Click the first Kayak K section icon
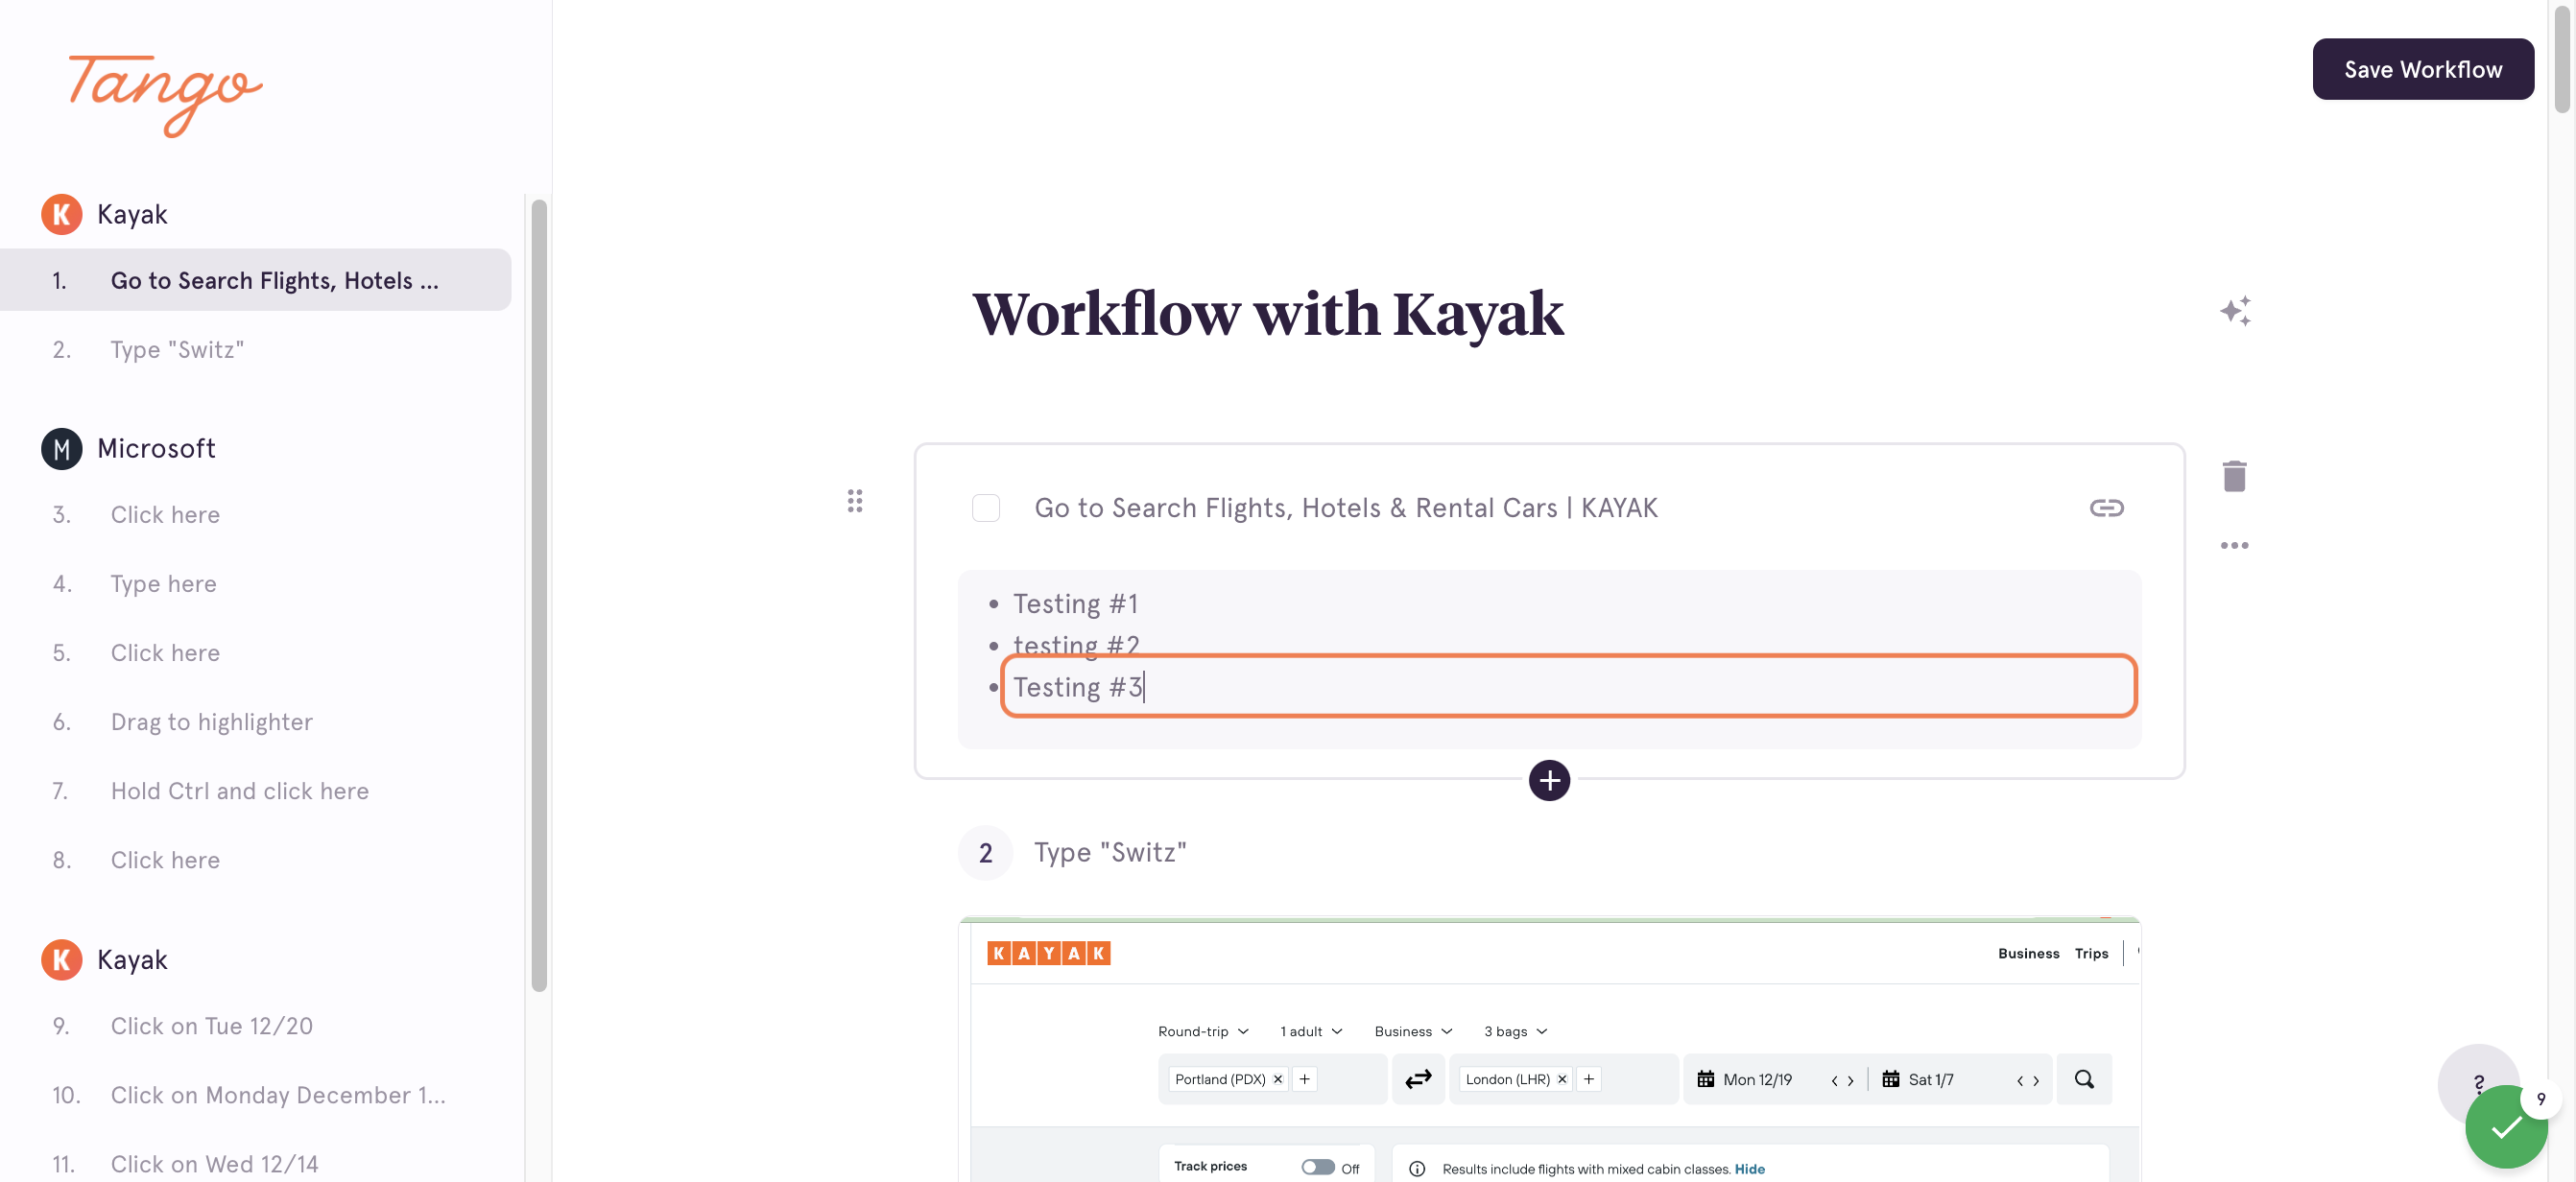This screenshot has height=1182, width=2576. point(61,214)
